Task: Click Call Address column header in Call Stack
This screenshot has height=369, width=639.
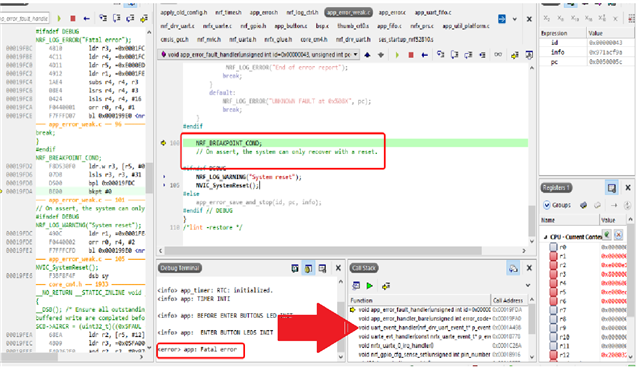Action: point(509,301)
